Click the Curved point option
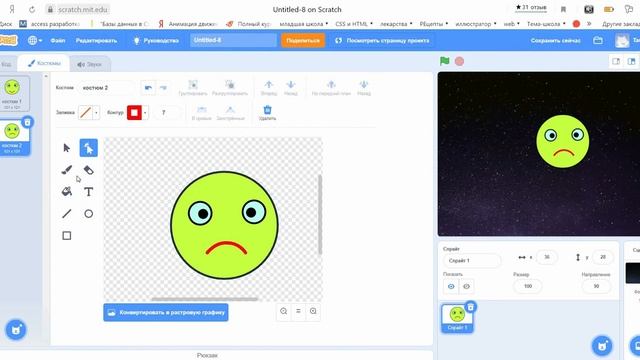 [x=202, y=113]
